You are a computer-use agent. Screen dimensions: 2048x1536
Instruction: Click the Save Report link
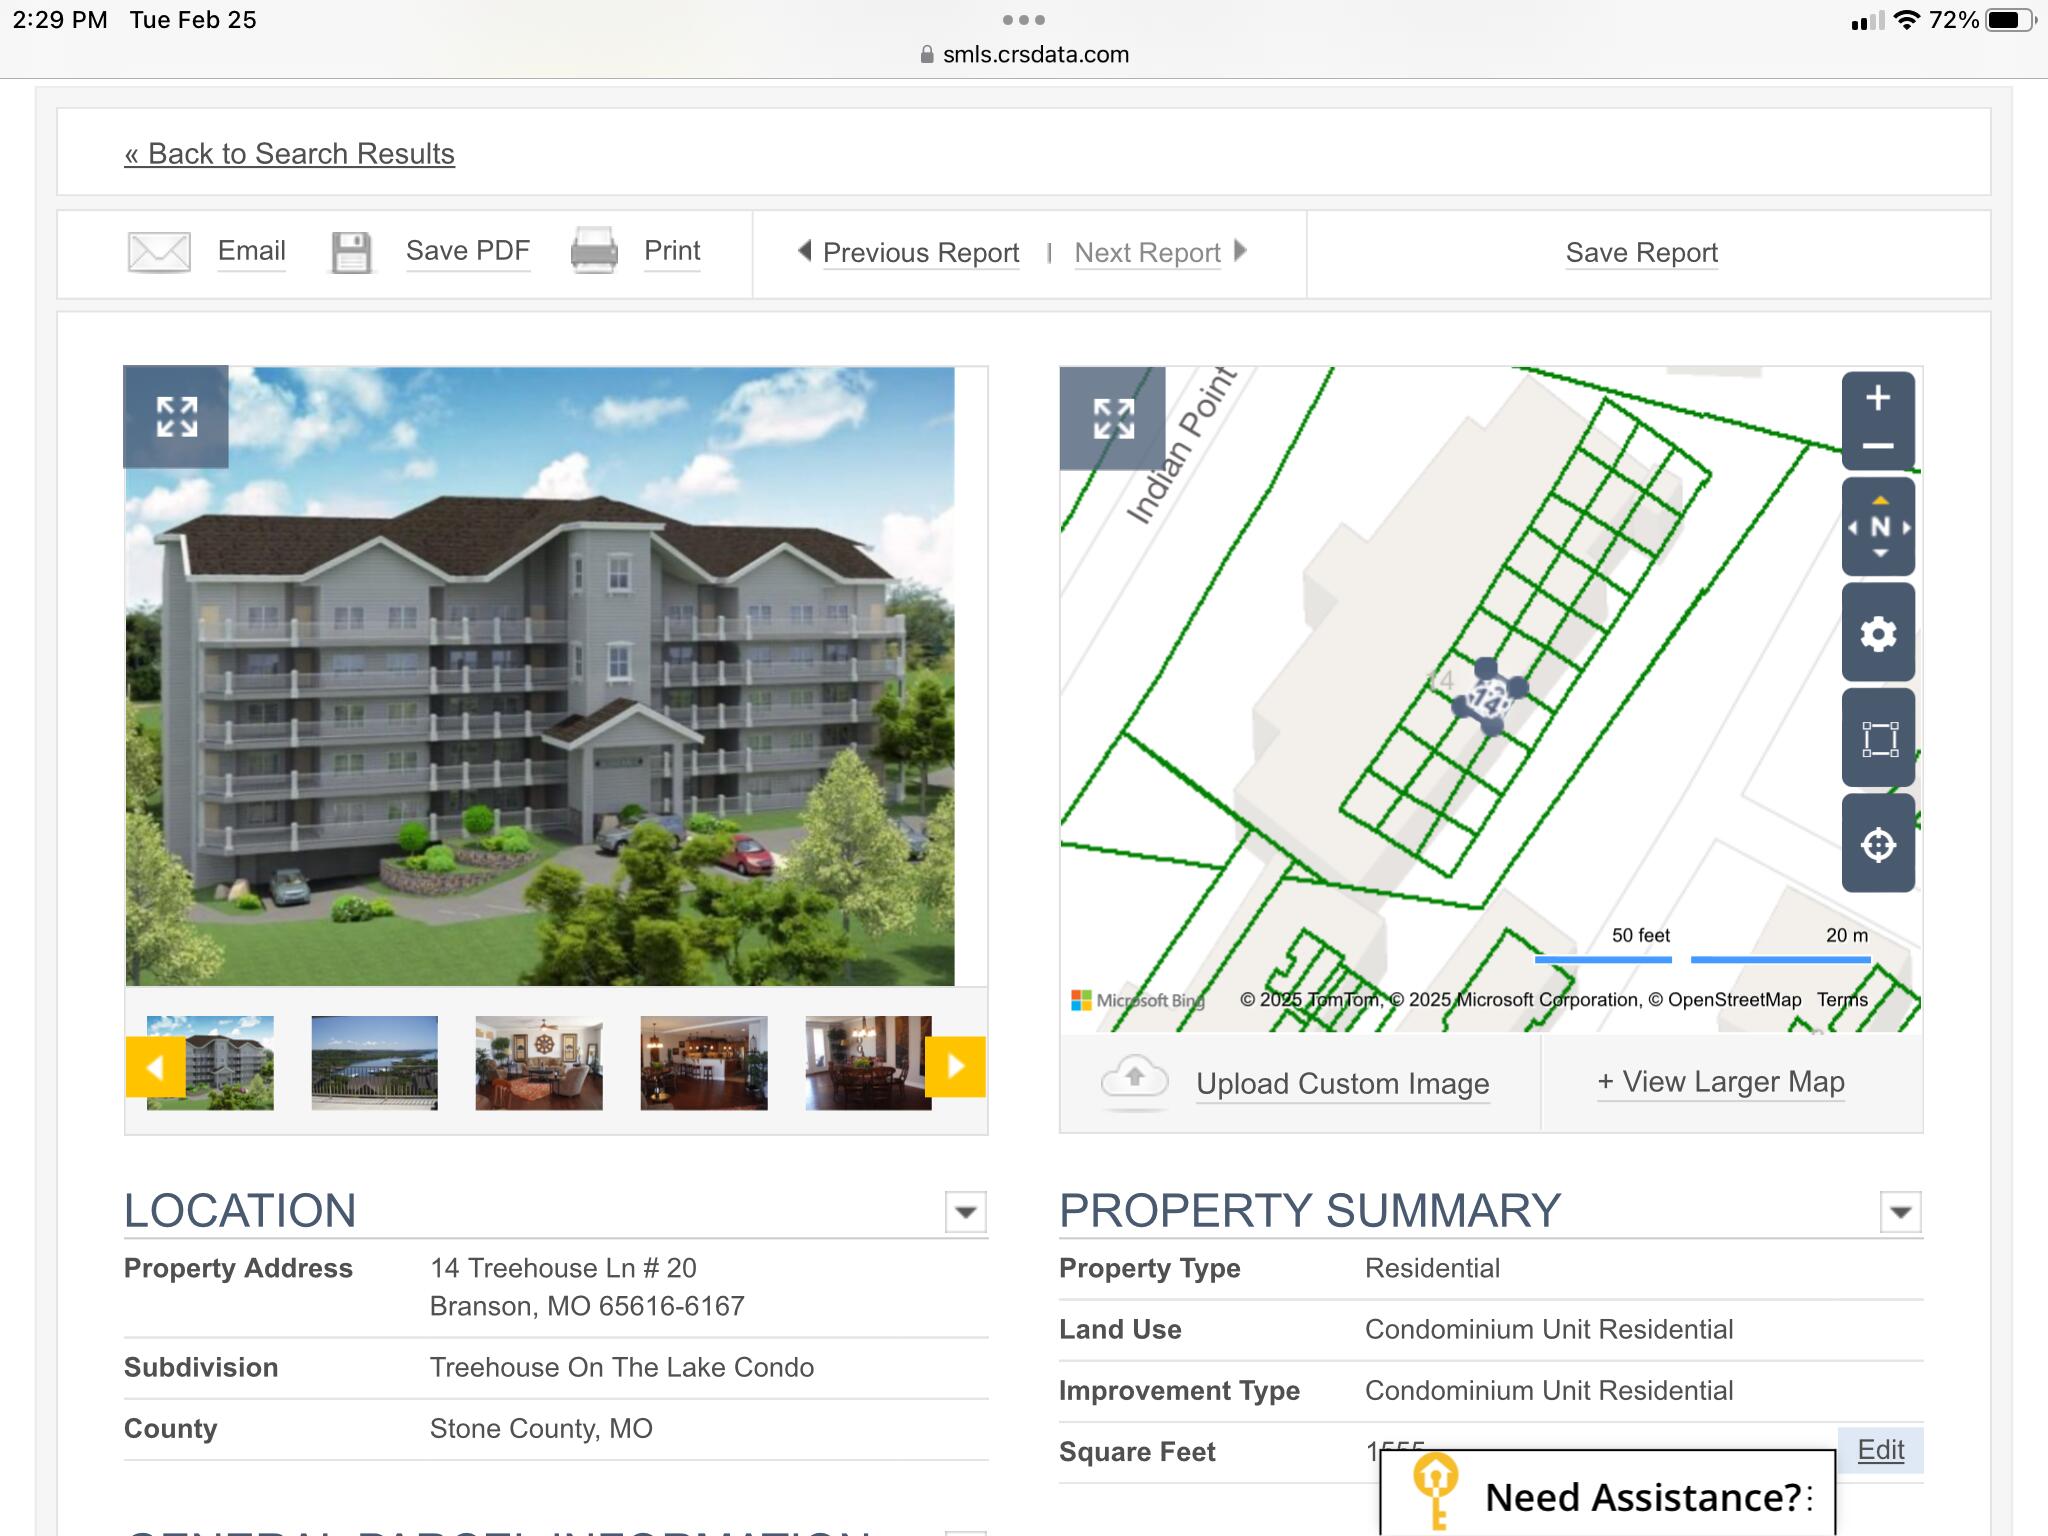(x=1641, y=252)
